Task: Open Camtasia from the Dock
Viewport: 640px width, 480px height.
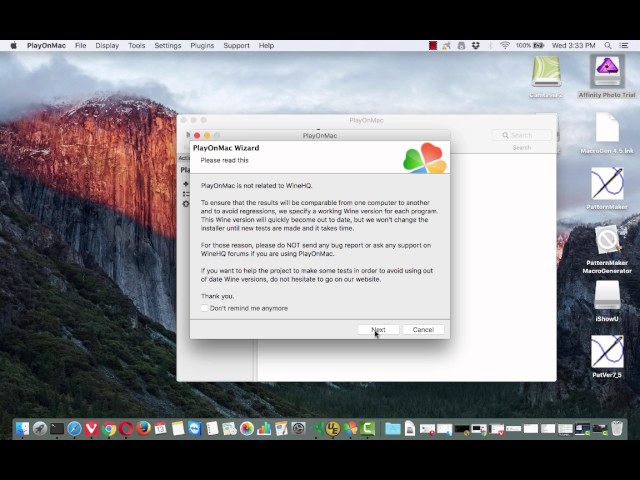Action: pos(367,429)
